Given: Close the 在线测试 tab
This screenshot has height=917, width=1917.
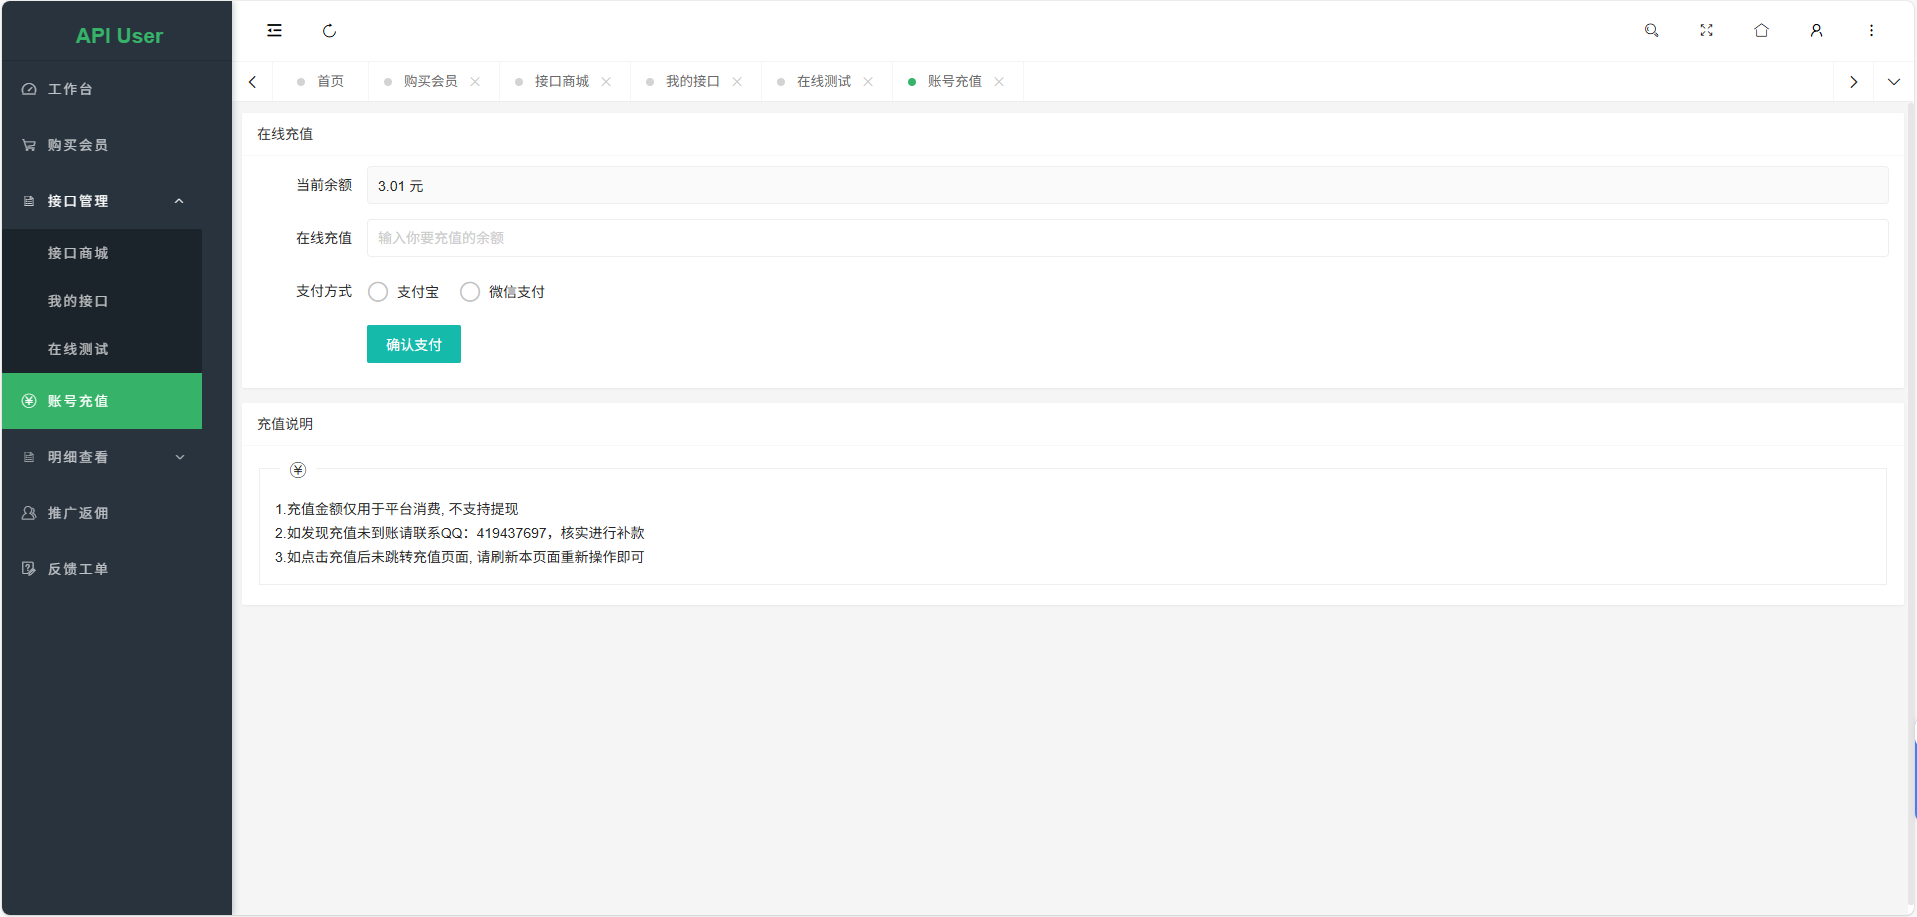Looking at the screenshot, I should (868, 81).
